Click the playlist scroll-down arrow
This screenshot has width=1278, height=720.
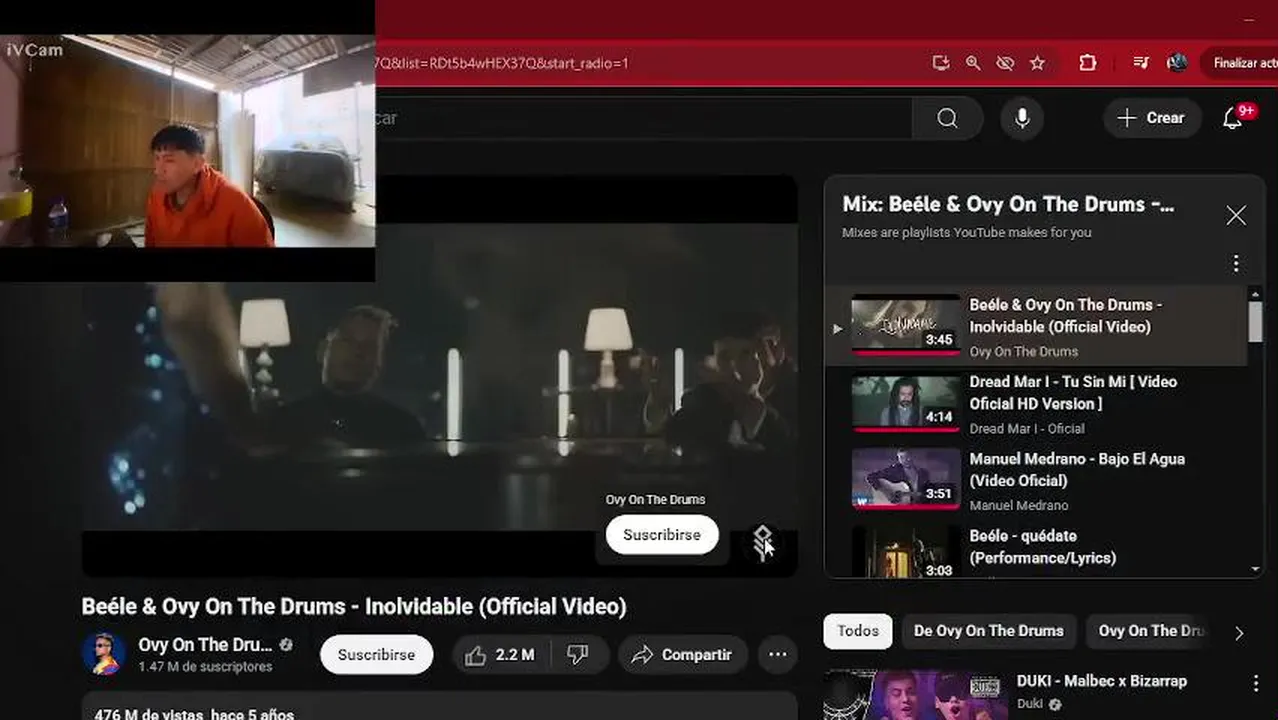coord(1255,569)
